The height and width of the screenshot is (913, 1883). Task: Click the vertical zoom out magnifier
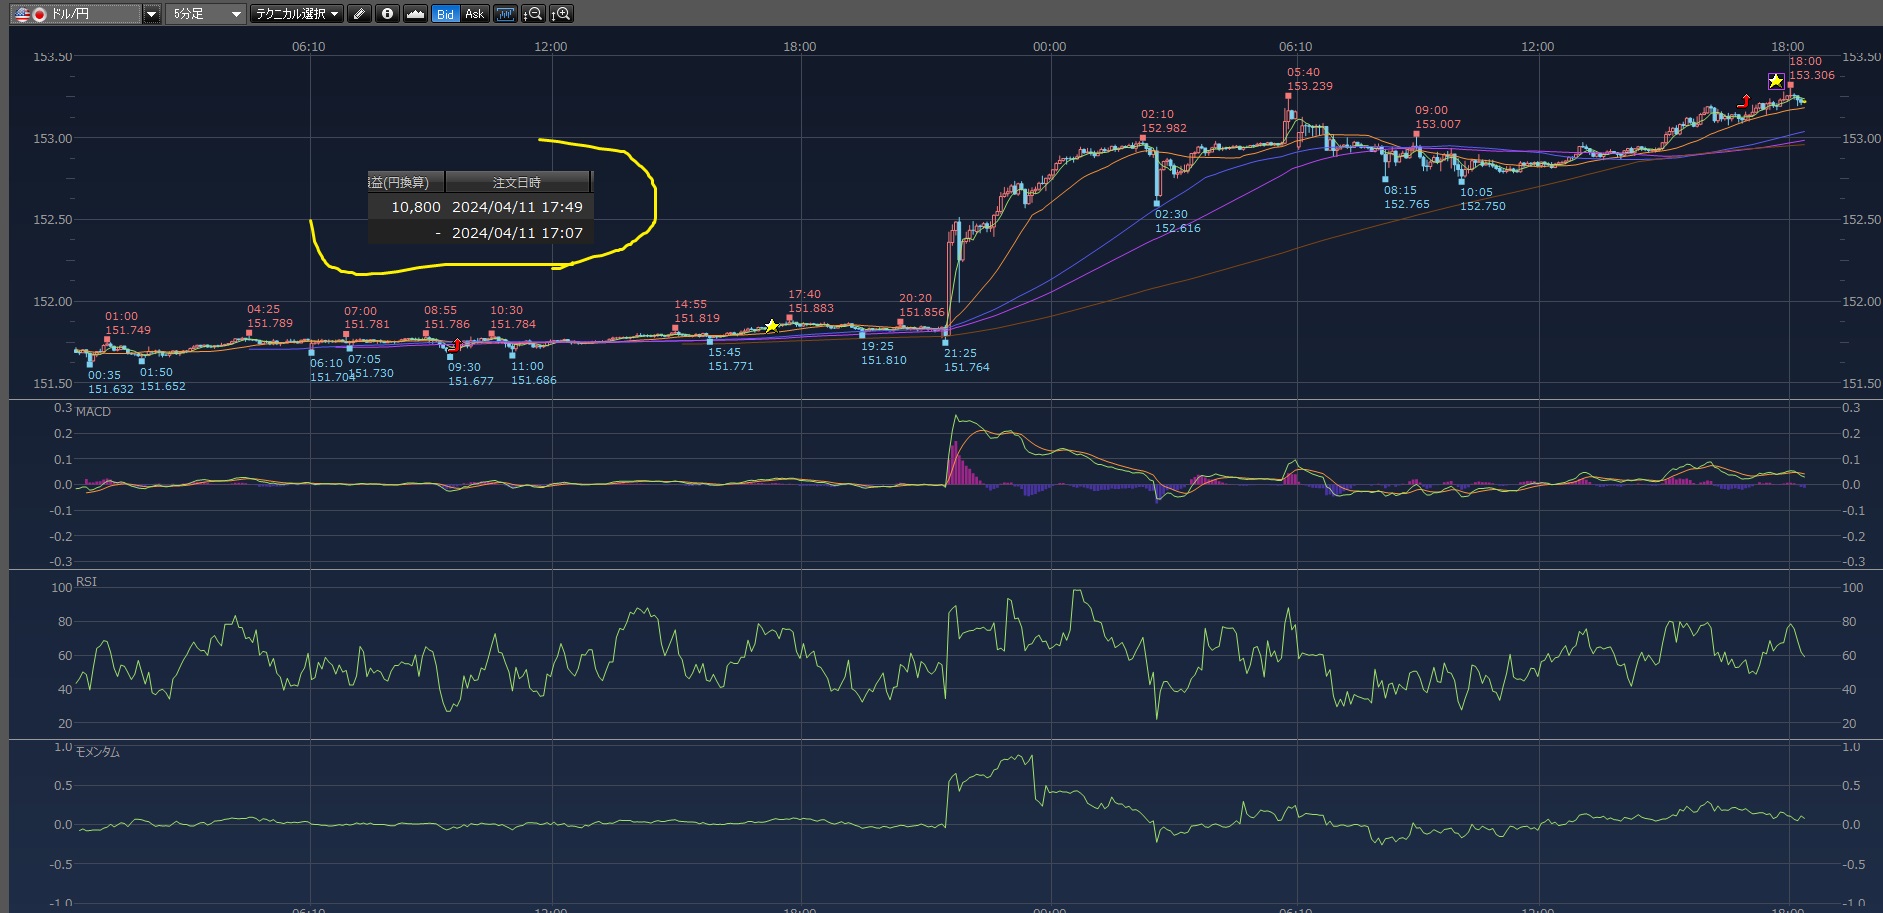(534, 14)
